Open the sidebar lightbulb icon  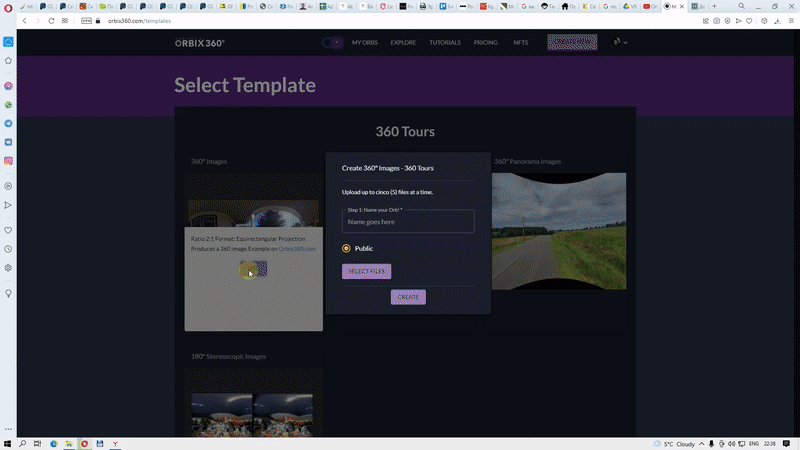click(8, 293)
